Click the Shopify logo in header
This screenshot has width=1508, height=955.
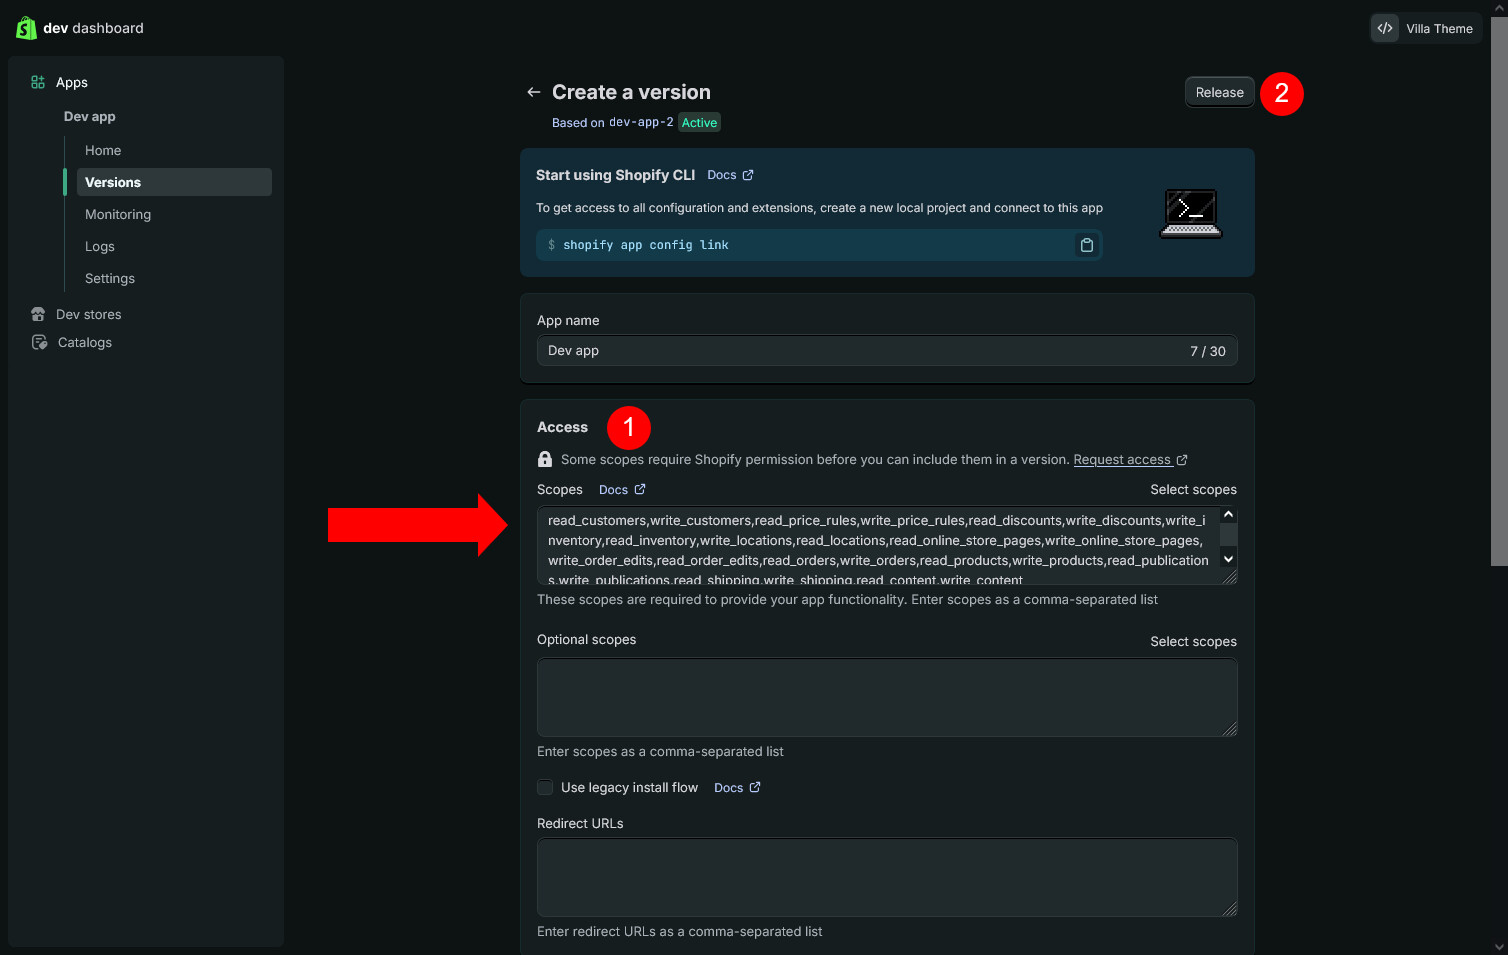point(26,28)
